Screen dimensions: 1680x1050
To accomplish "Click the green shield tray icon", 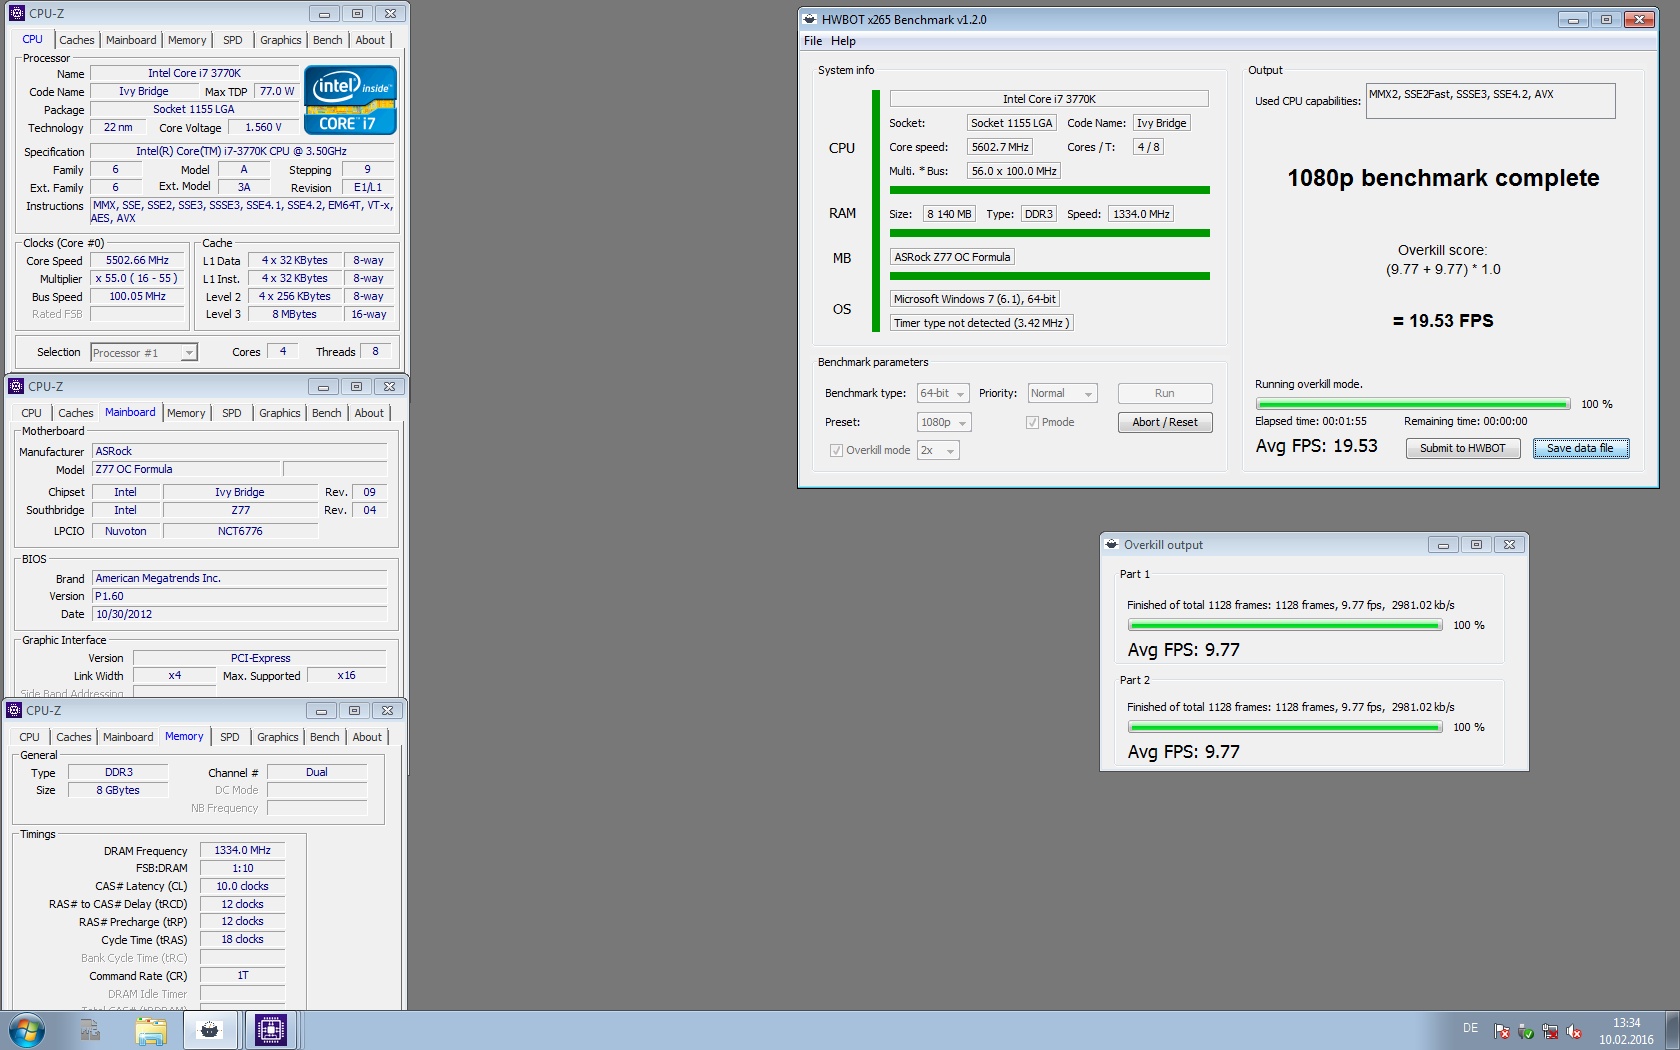I will tap(1526, 1031).
